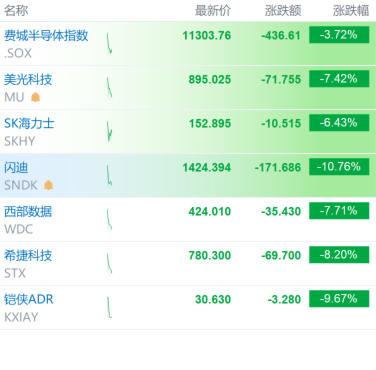Viewport: 376px width, 370px height.
Task: Open the mini trend chart for 费城半导体指数
Action: 109,43
